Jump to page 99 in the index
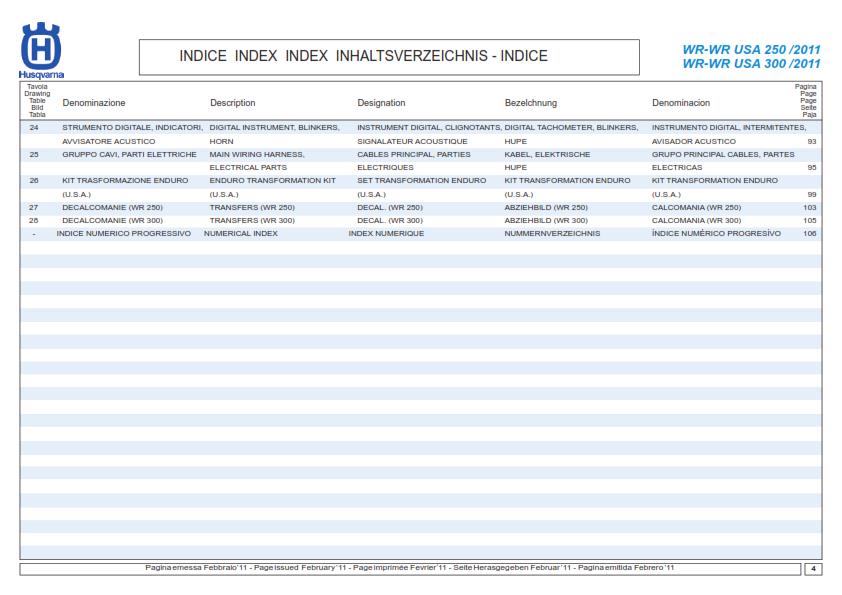The width and height of the screenshot is (842, 595). [x=810, y=194]
